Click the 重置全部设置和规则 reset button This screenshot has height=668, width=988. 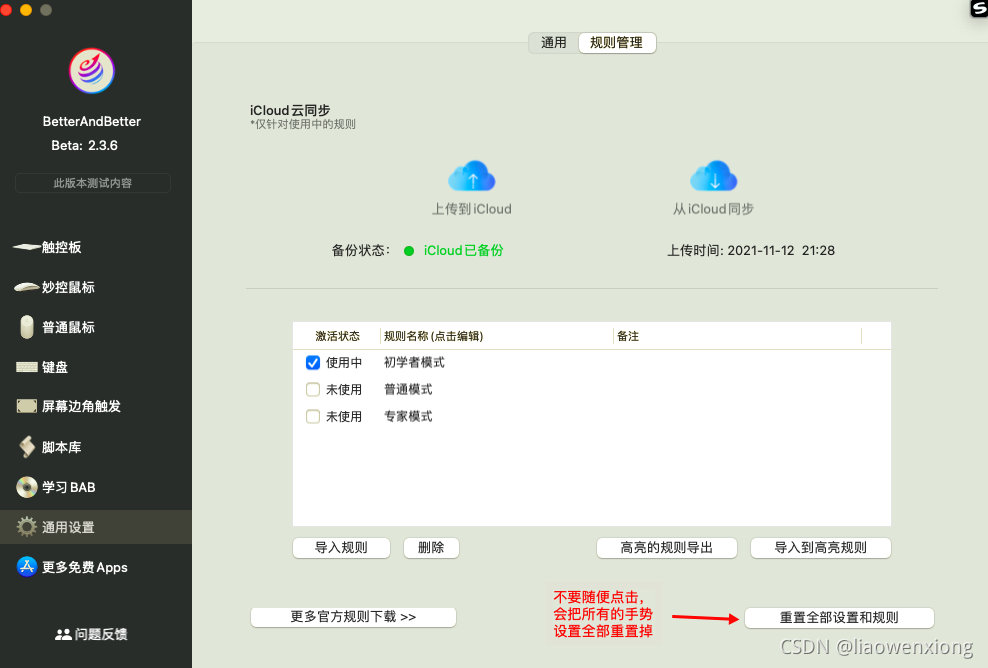(x=839, y=617)
